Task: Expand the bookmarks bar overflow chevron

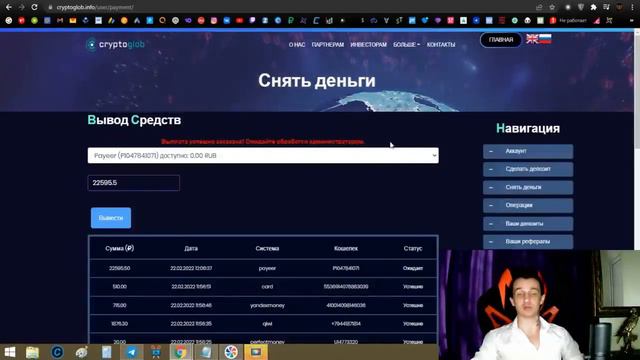Action: point(632,20)
